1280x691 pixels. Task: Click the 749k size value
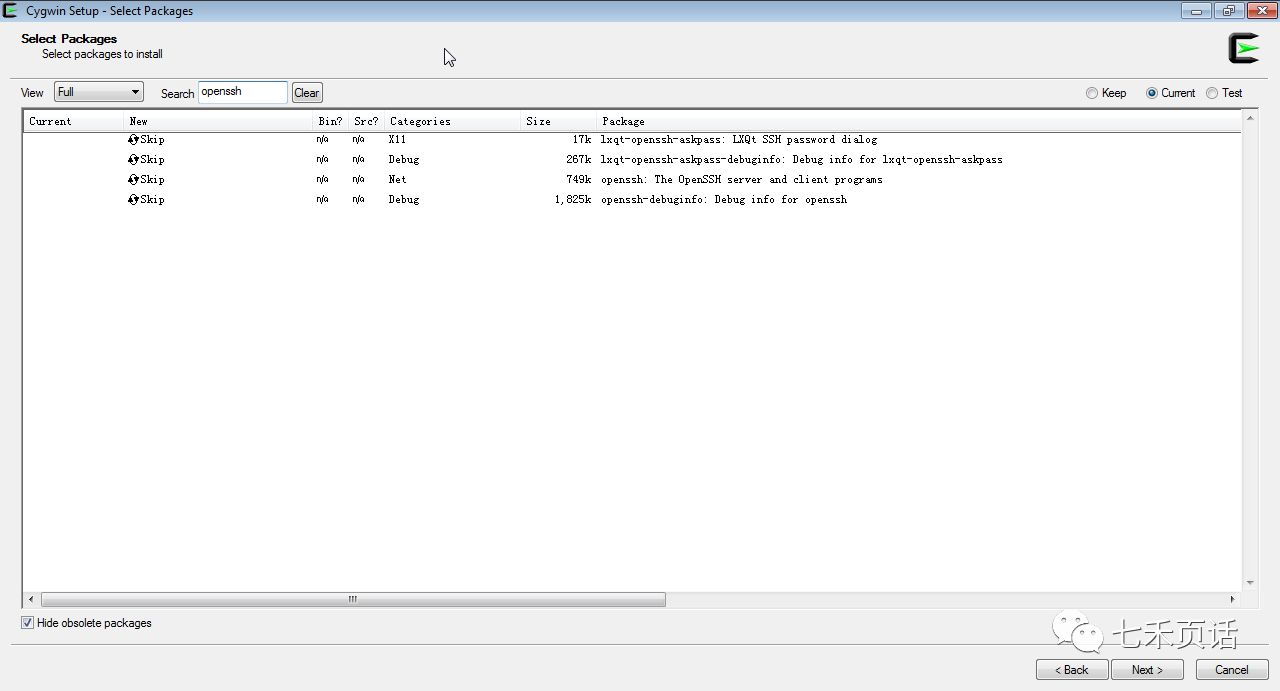pos(578,180)
